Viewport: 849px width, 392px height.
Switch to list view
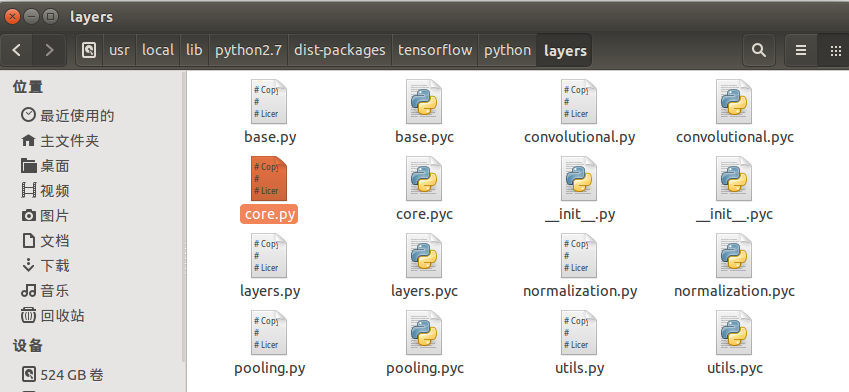point(801,50)
